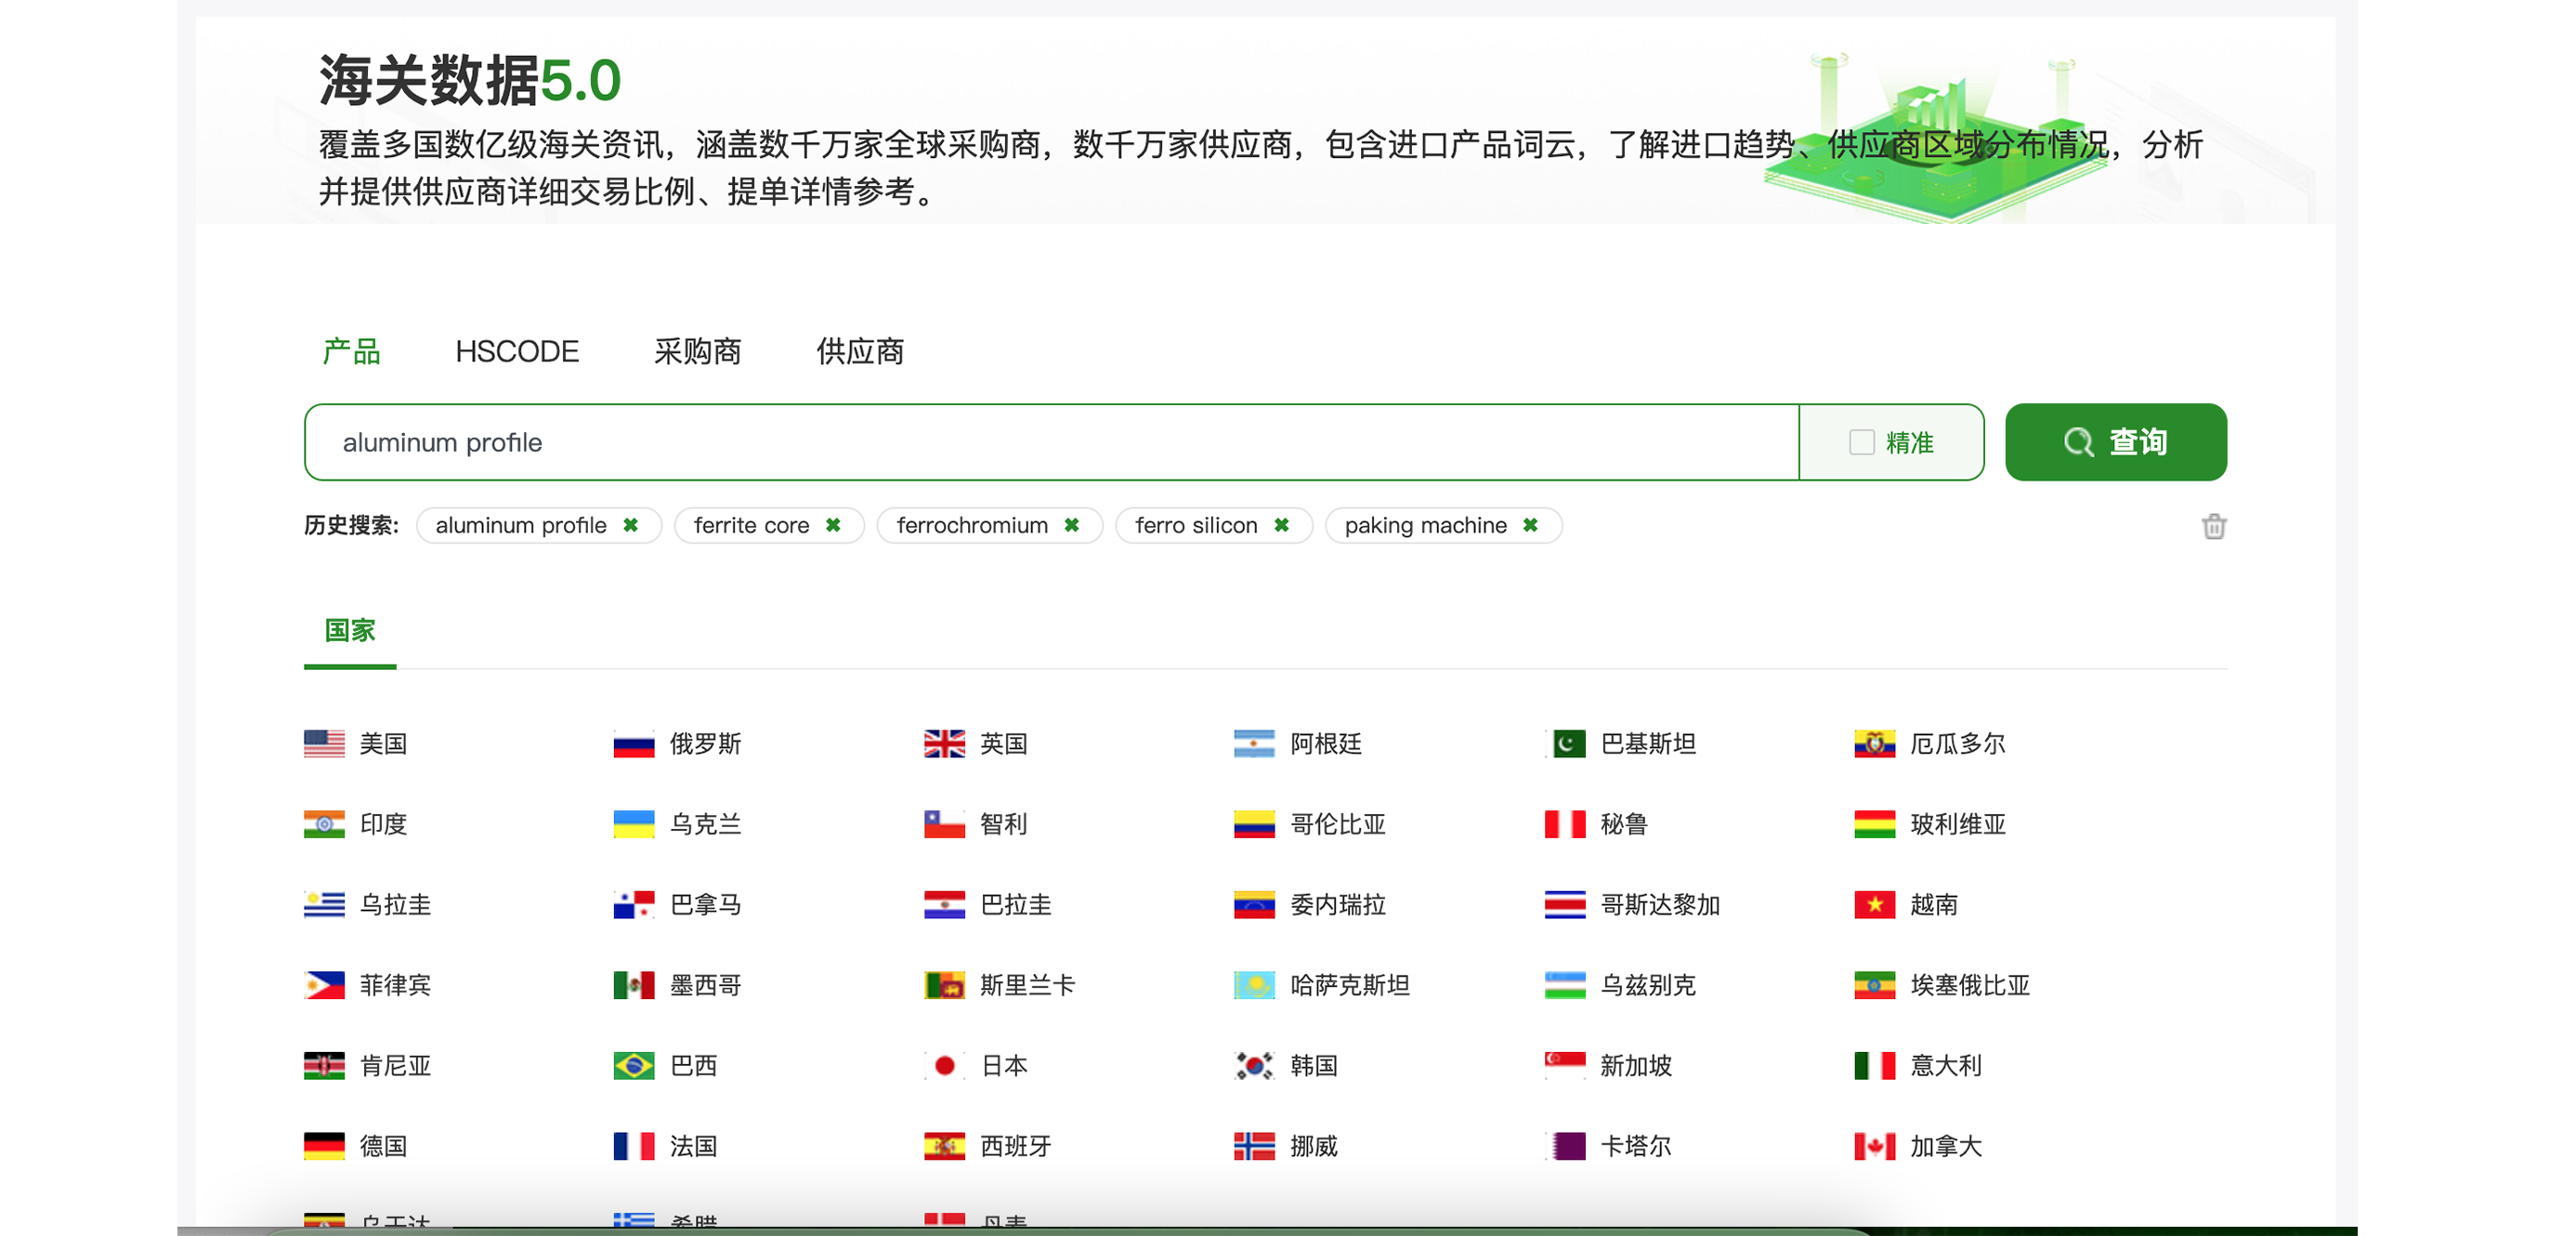2576x1236 pixels.
Task: Remove ferrochromium from search history
Action: click(x=1071, y=525)
